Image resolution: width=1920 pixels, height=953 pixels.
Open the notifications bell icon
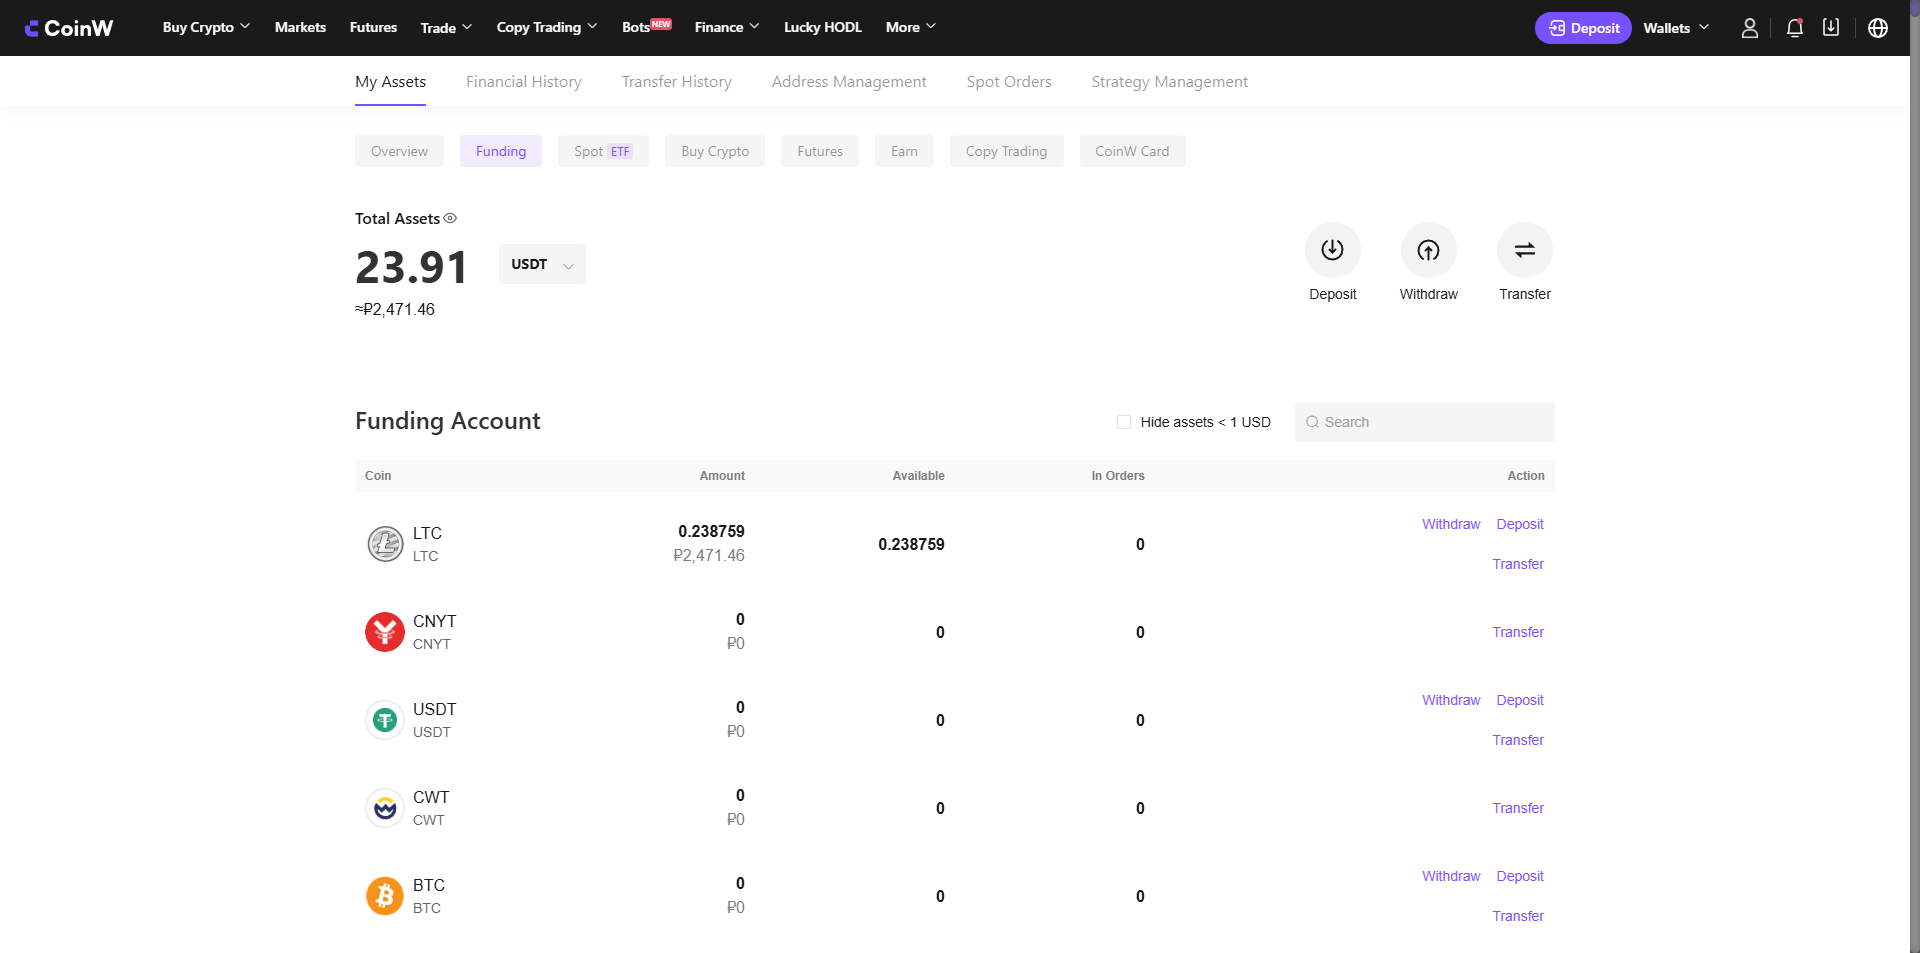(1794, 28)
